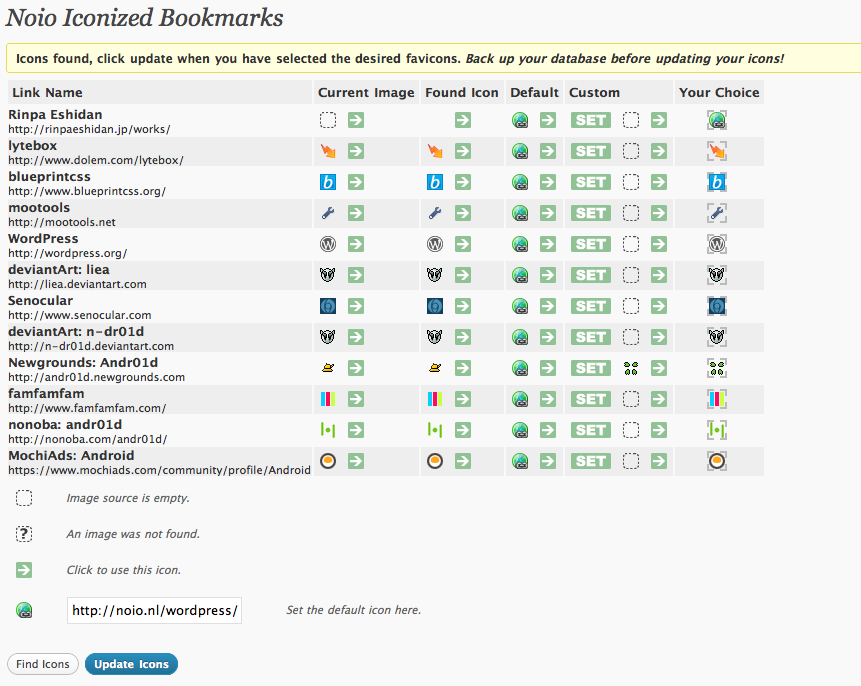Click Your Choice icon for famfamfam

717,399
